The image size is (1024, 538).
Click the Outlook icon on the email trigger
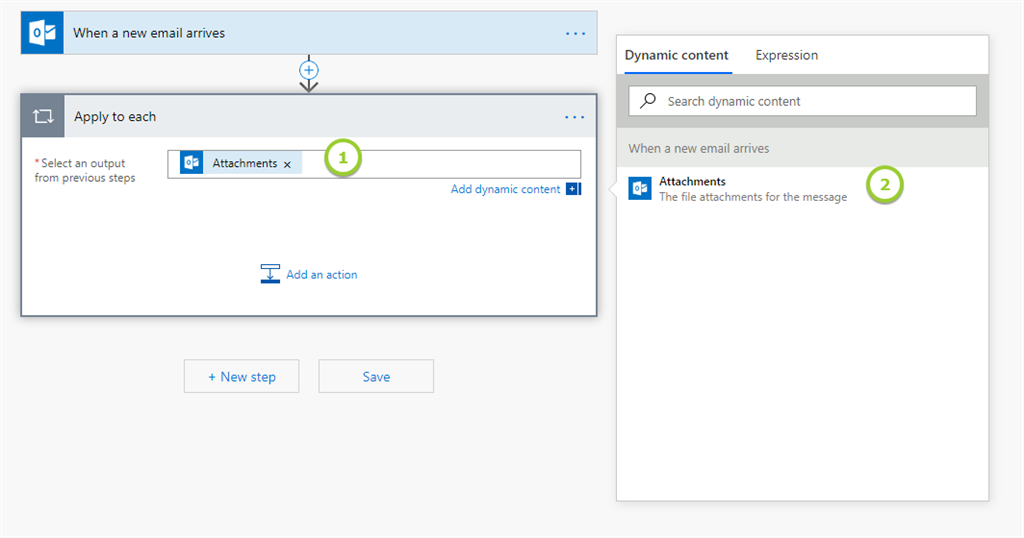coord(42,33)
